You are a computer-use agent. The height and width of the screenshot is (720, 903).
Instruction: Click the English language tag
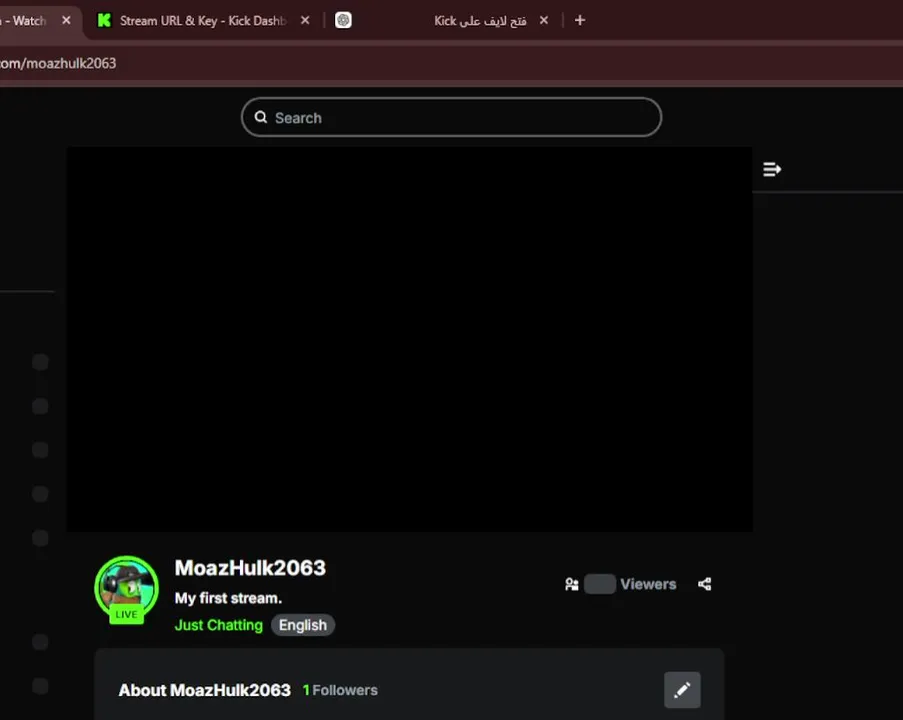[x=303, y=625]
